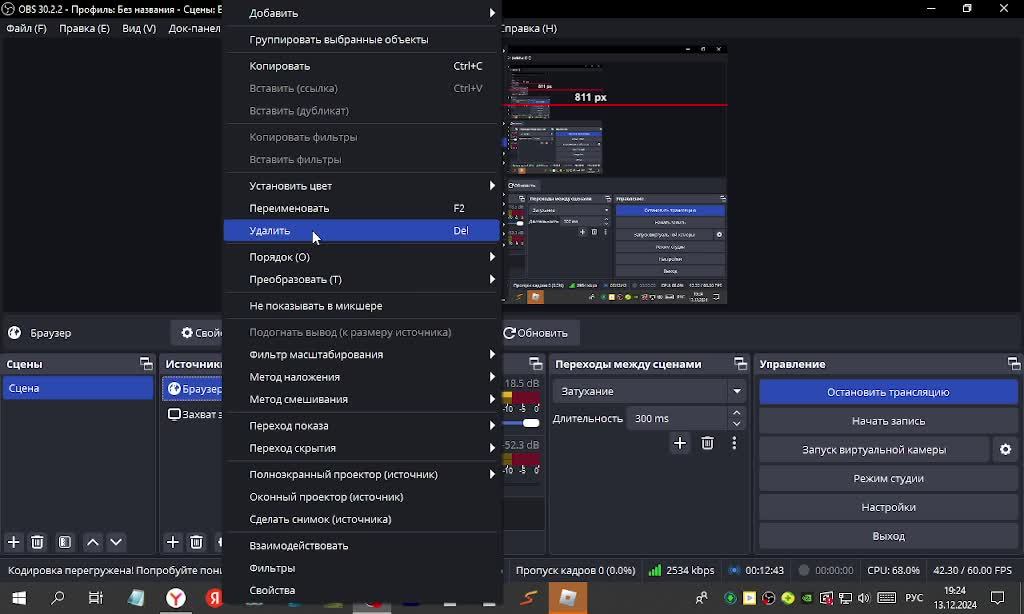Add a new scene with the plus icon

[x=14, y=542]
